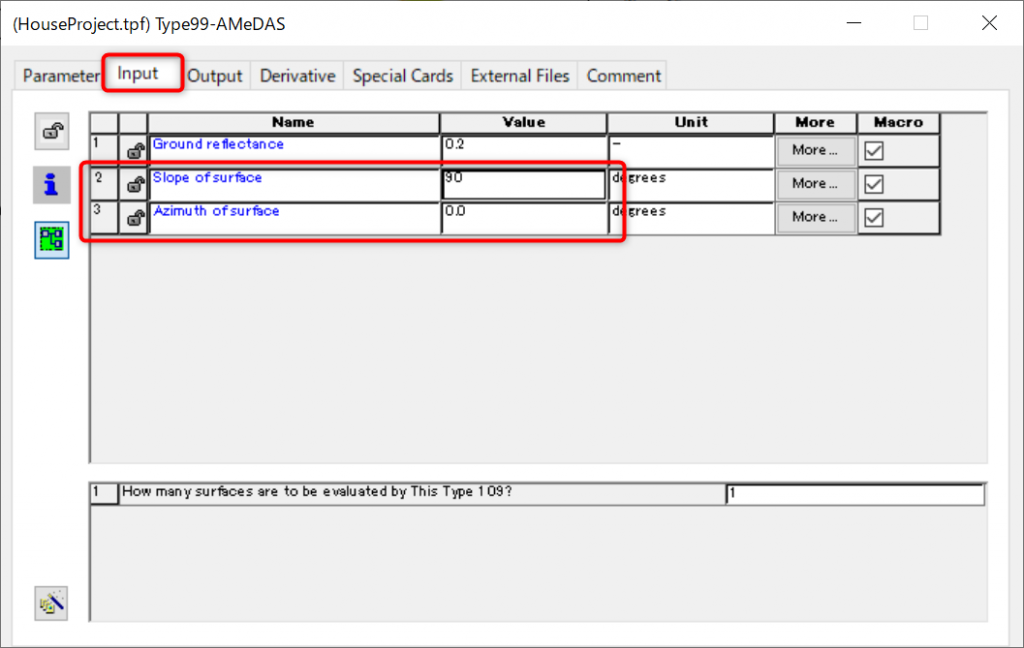Uncheck Macro checkbox for Ground reflectance
The height and width of the screenshot is (648, 1024).
(874, 151)
